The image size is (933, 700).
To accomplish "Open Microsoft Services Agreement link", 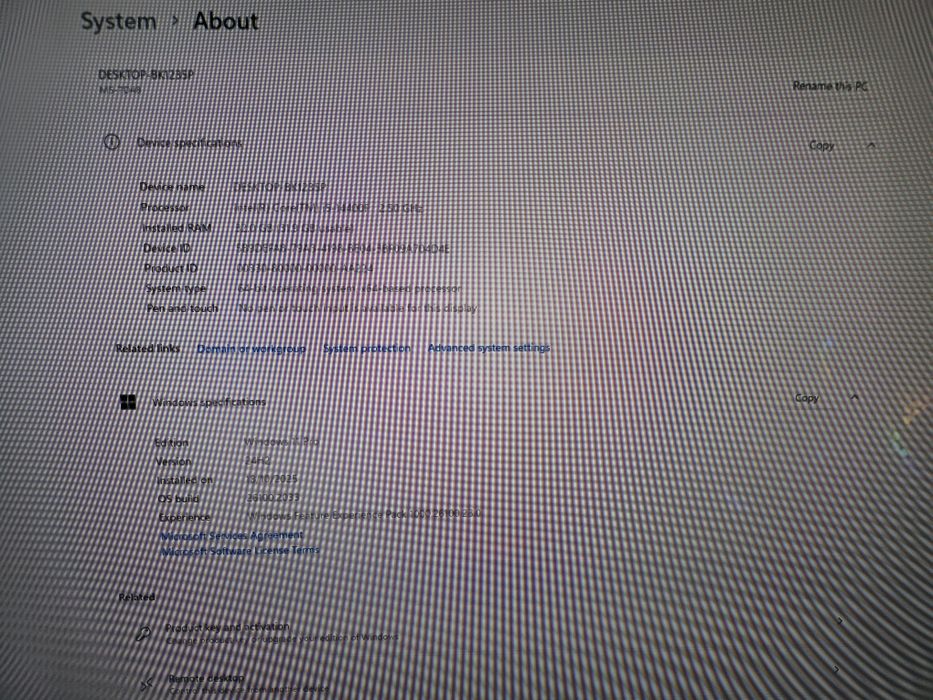I will coord(232,536).
